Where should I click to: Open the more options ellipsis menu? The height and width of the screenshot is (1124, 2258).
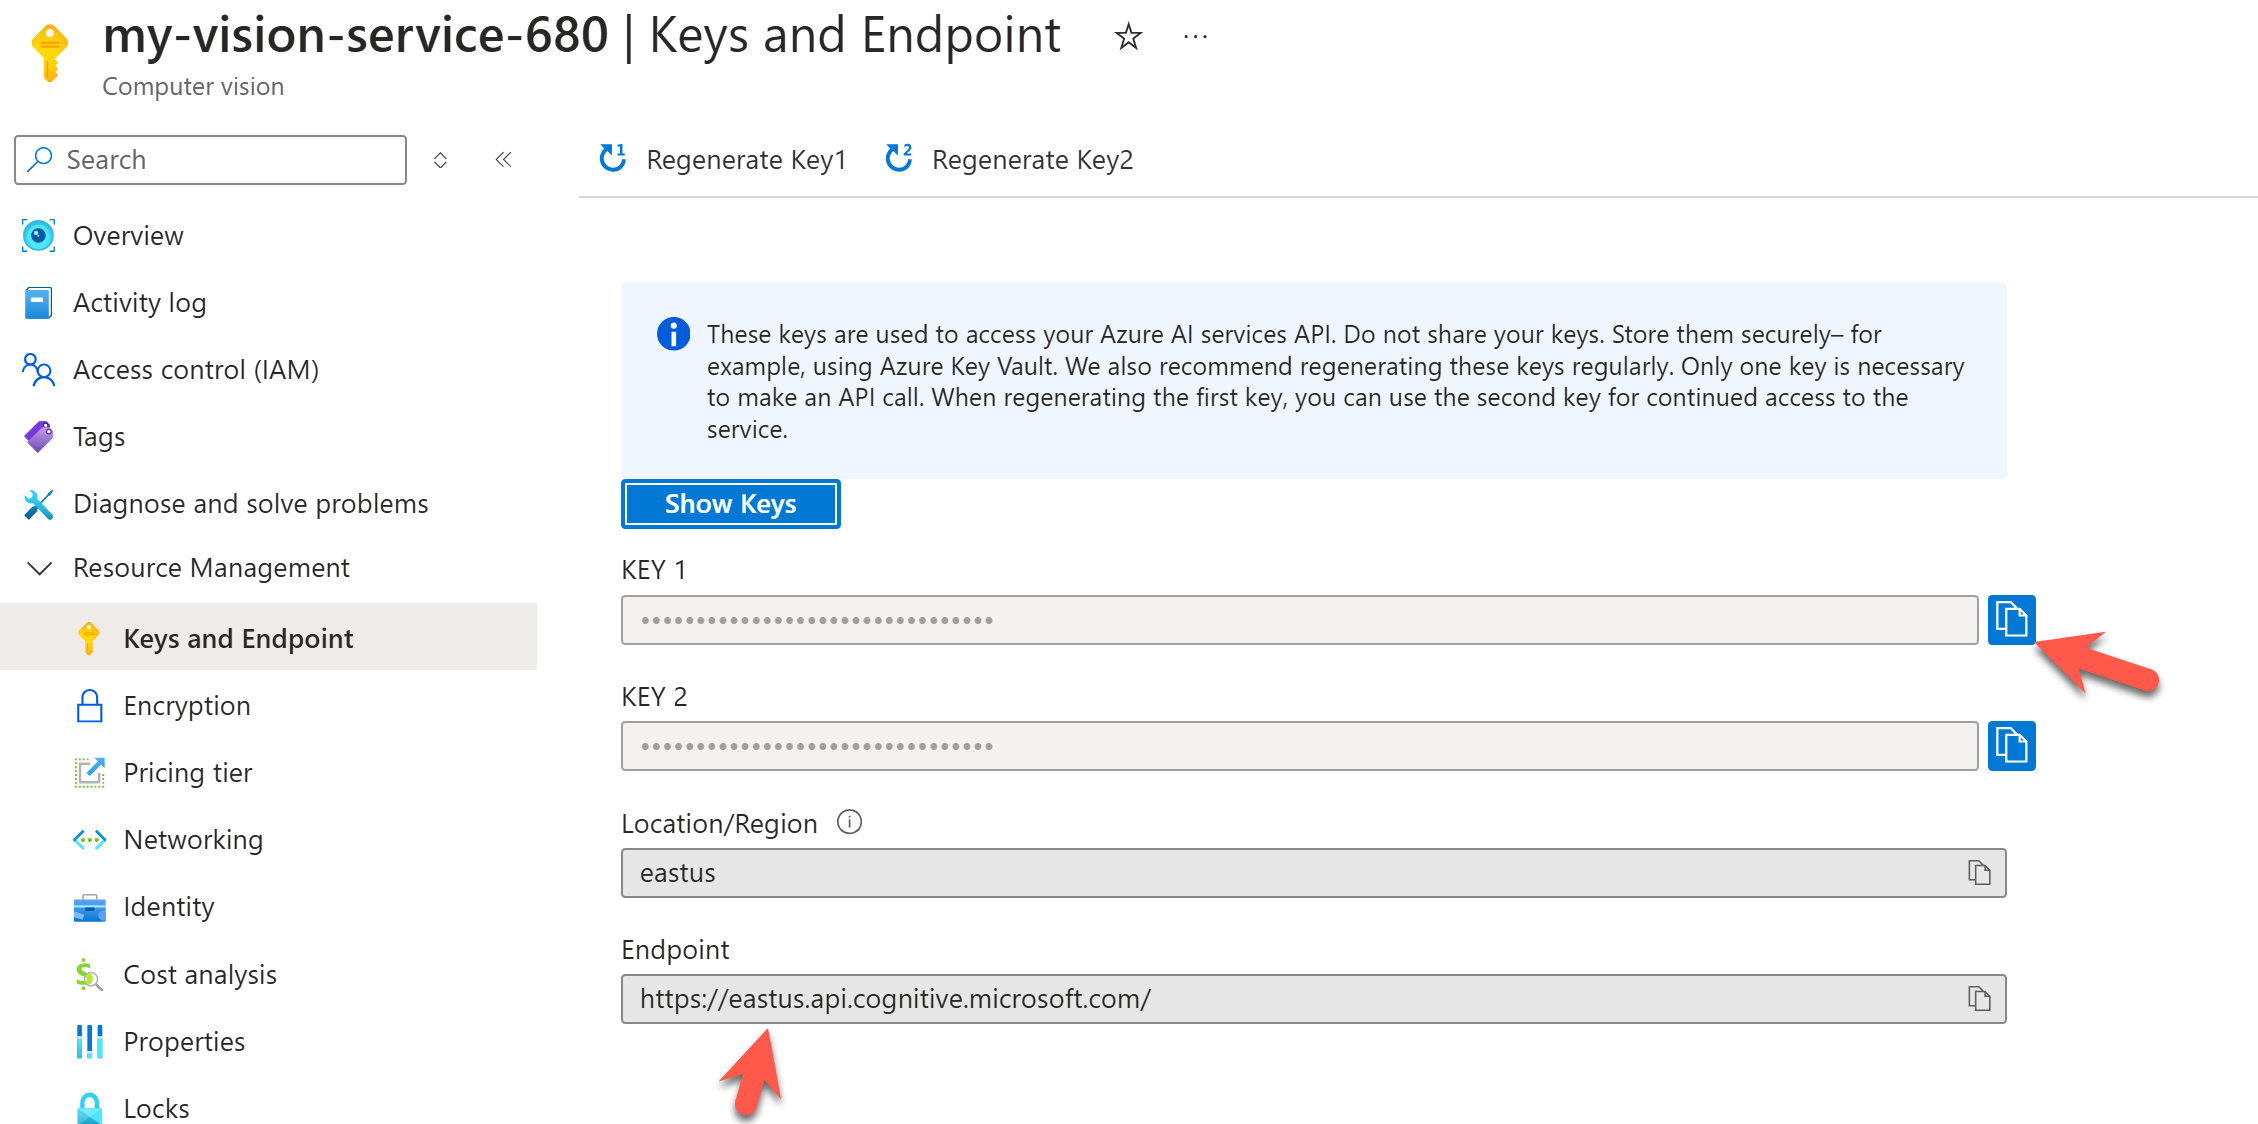(1195, 37)
